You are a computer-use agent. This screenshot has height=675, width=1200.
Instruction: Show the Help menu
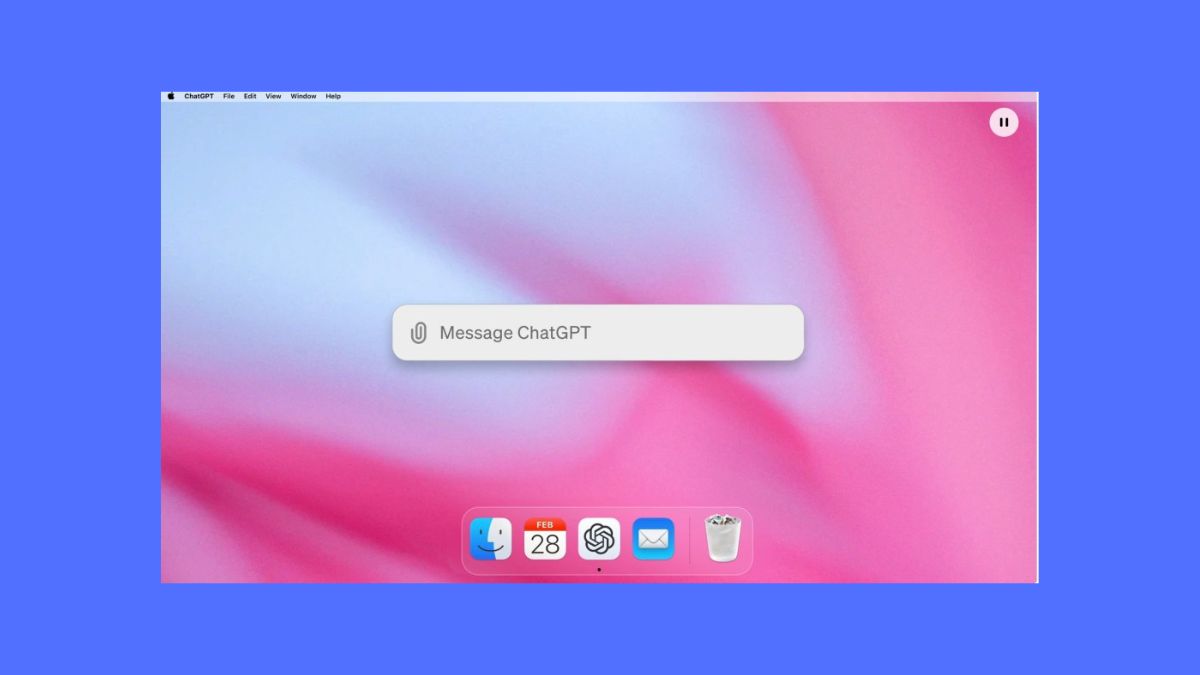333,97
